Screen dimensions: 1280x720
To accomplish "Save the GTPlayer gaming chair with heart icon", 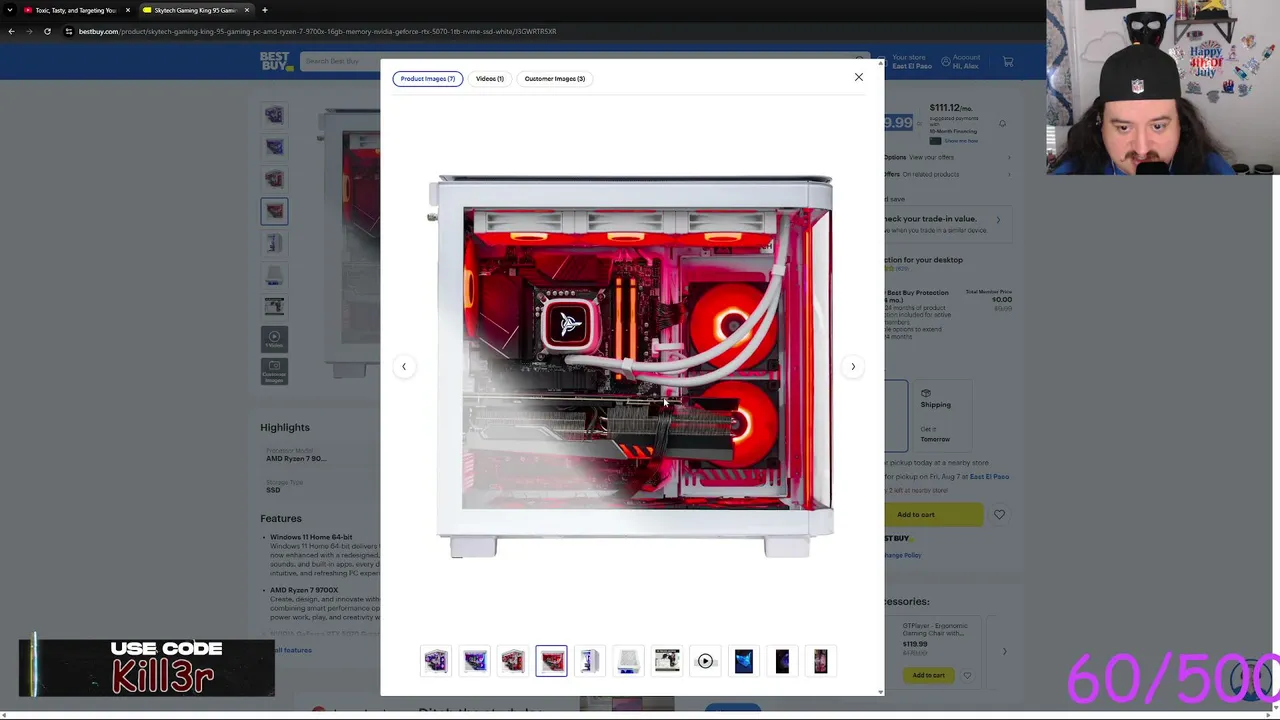I will click(x=966, y=675).
